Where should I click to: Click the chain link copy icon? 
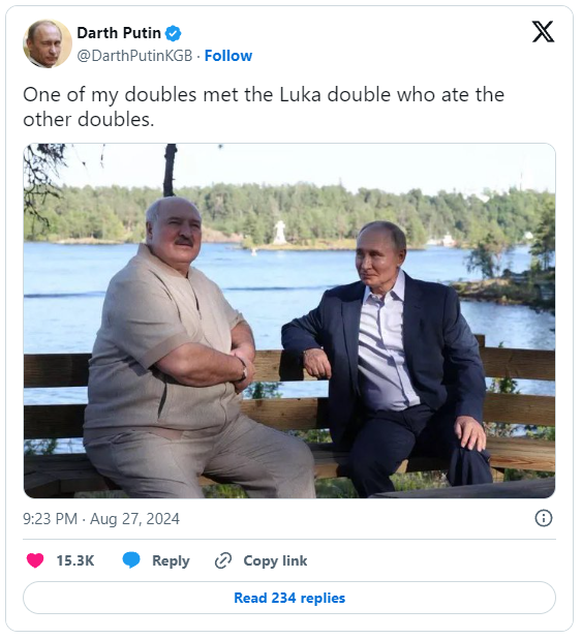pos(223,561)
